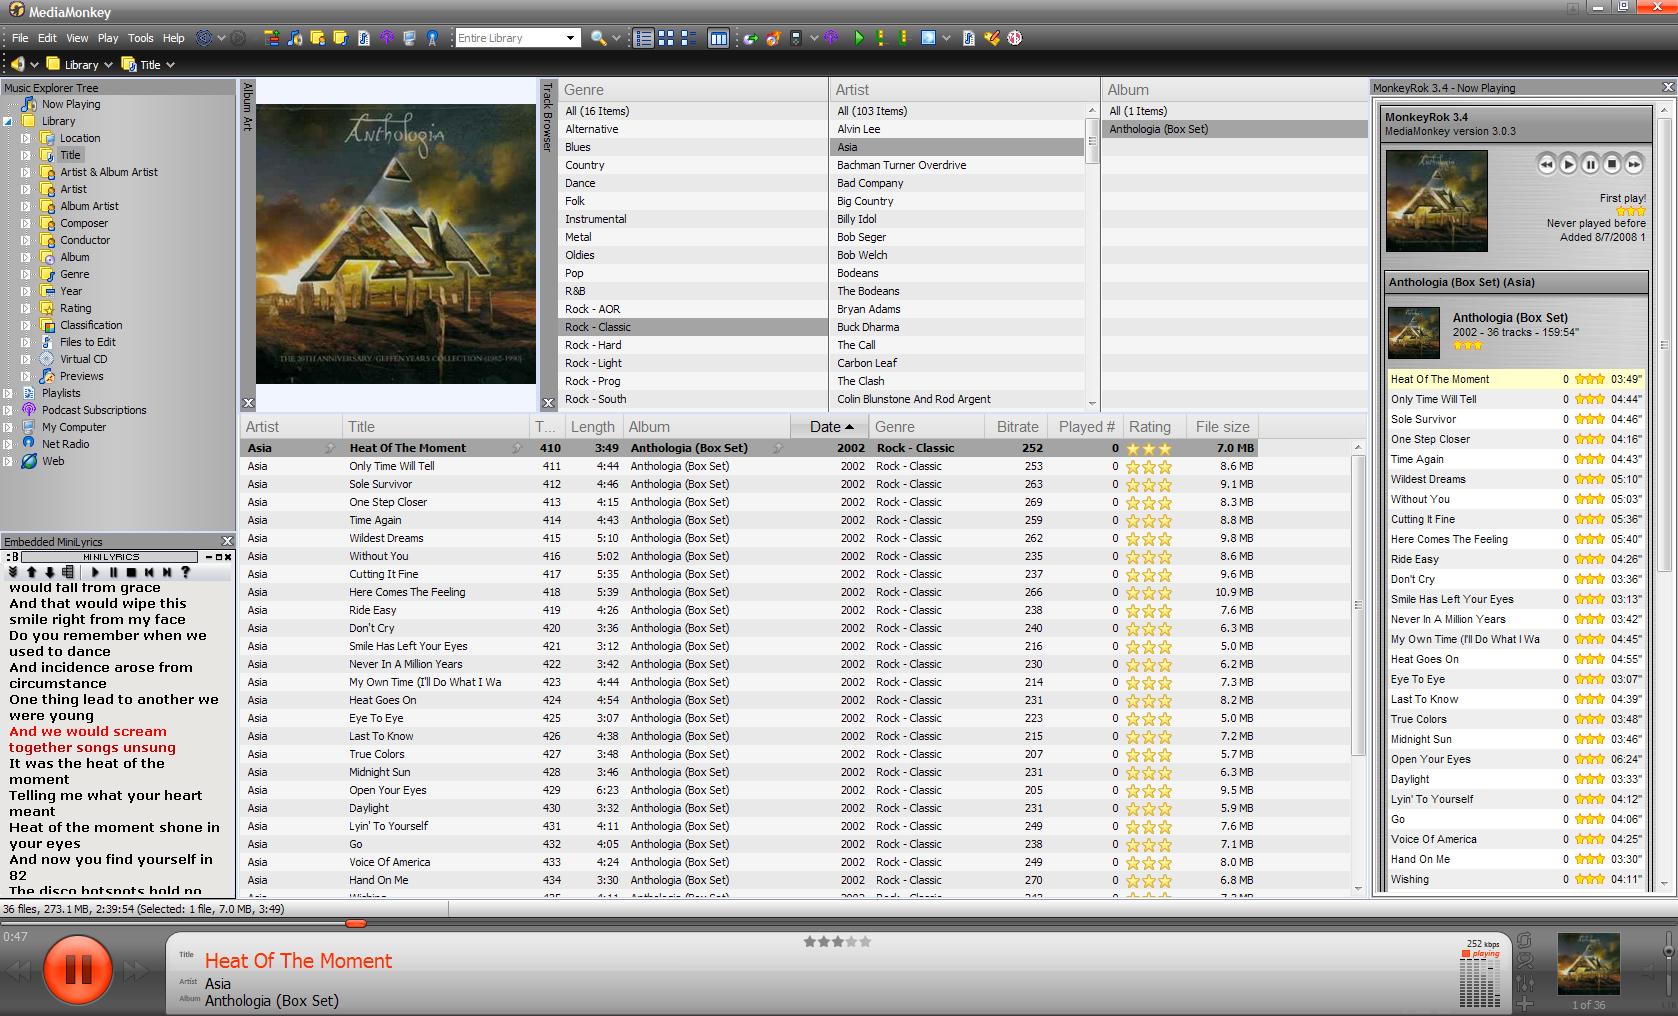This screenshot has height=1016, width=1678.
Task: Collapse the Library tree node
Action: pos(8,121)
